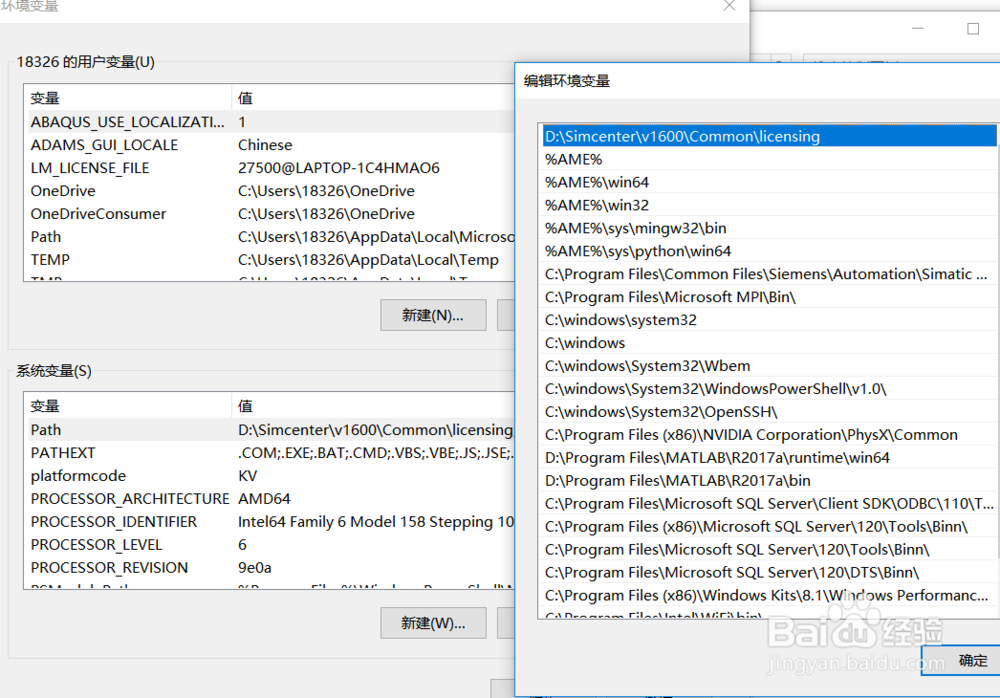Close the 环境变量 dialog
This screenshot has width=1000, height=698.
point(729,6)
